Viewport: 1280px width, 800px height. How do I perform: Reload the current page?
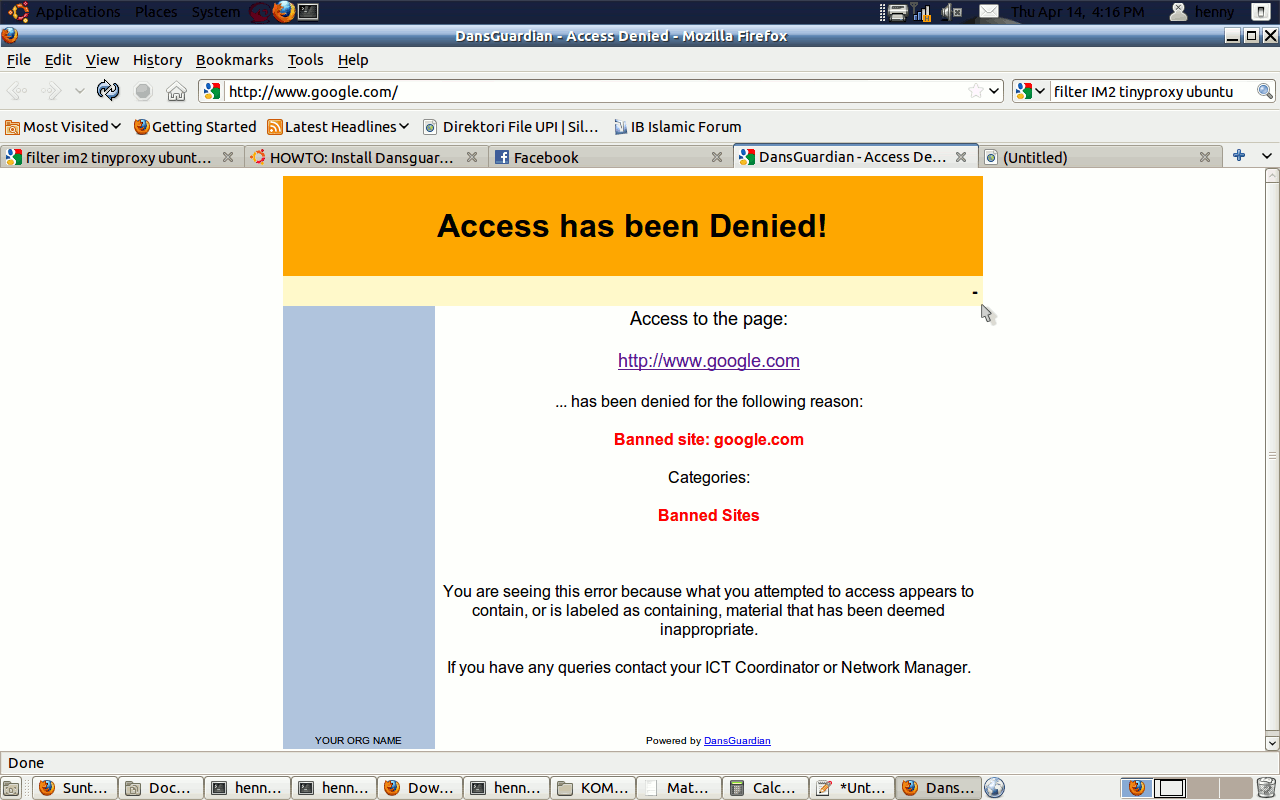[108, 91]
